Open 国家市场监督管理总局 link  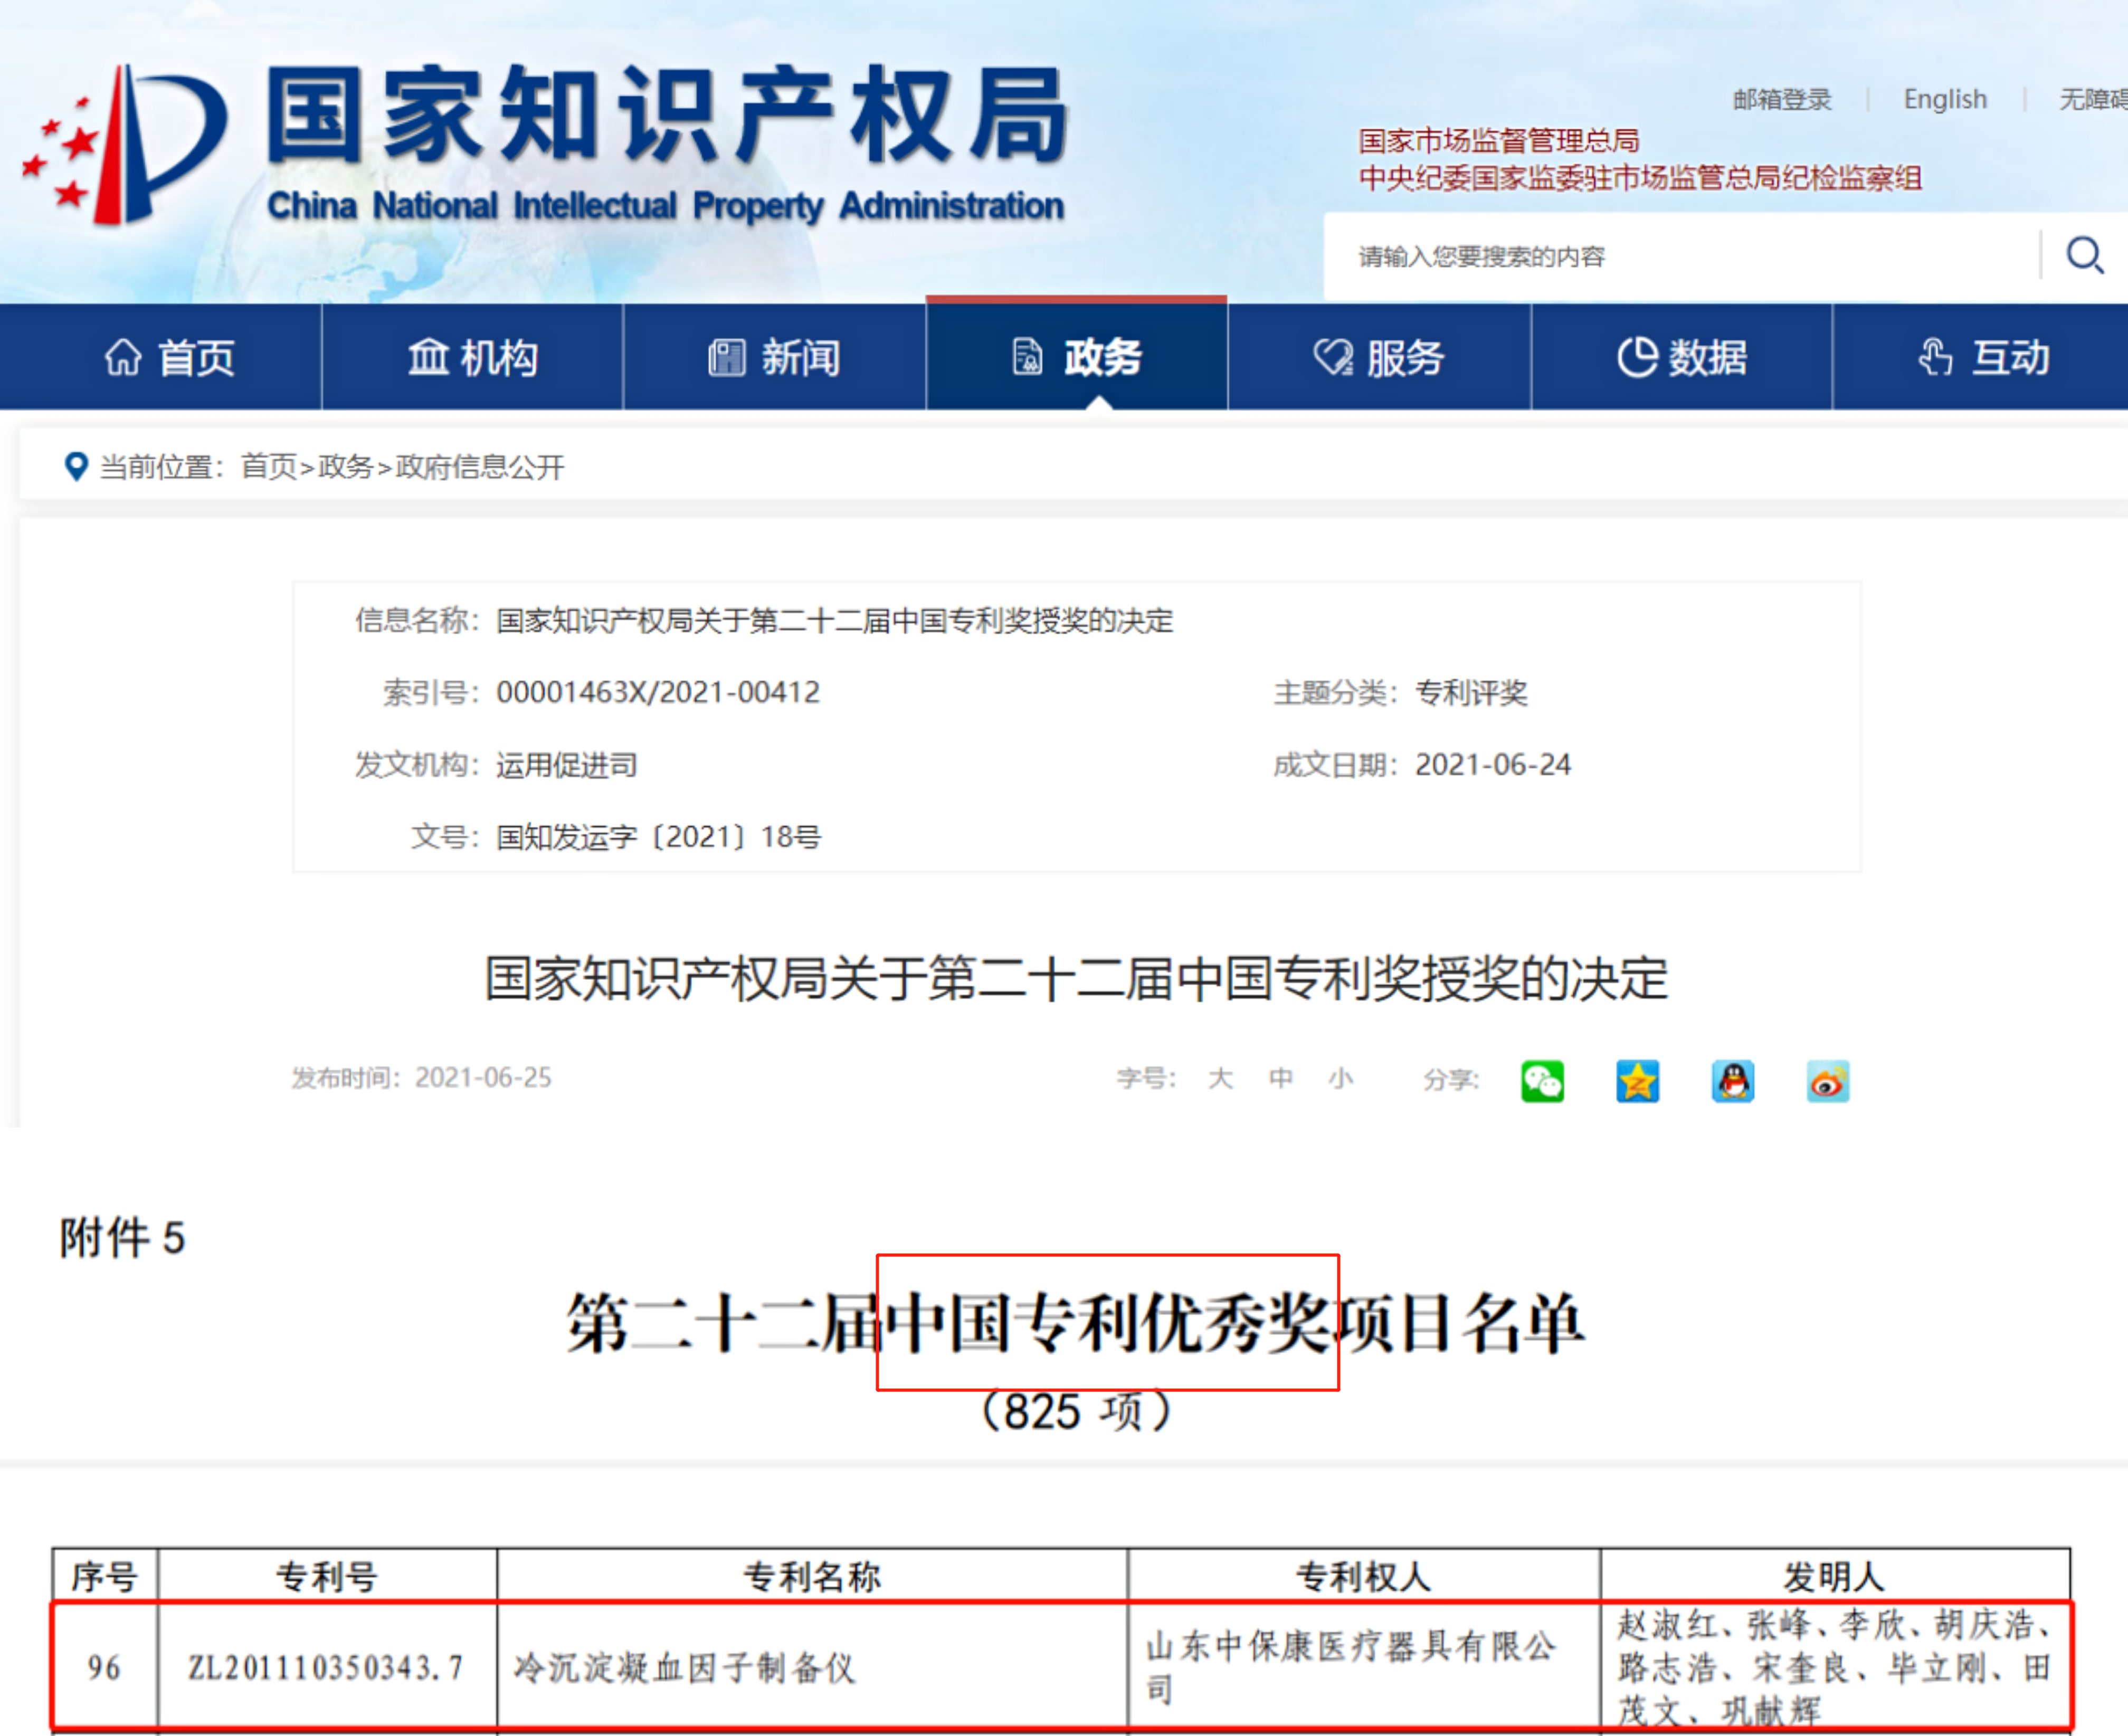(x=1498, y=141)
